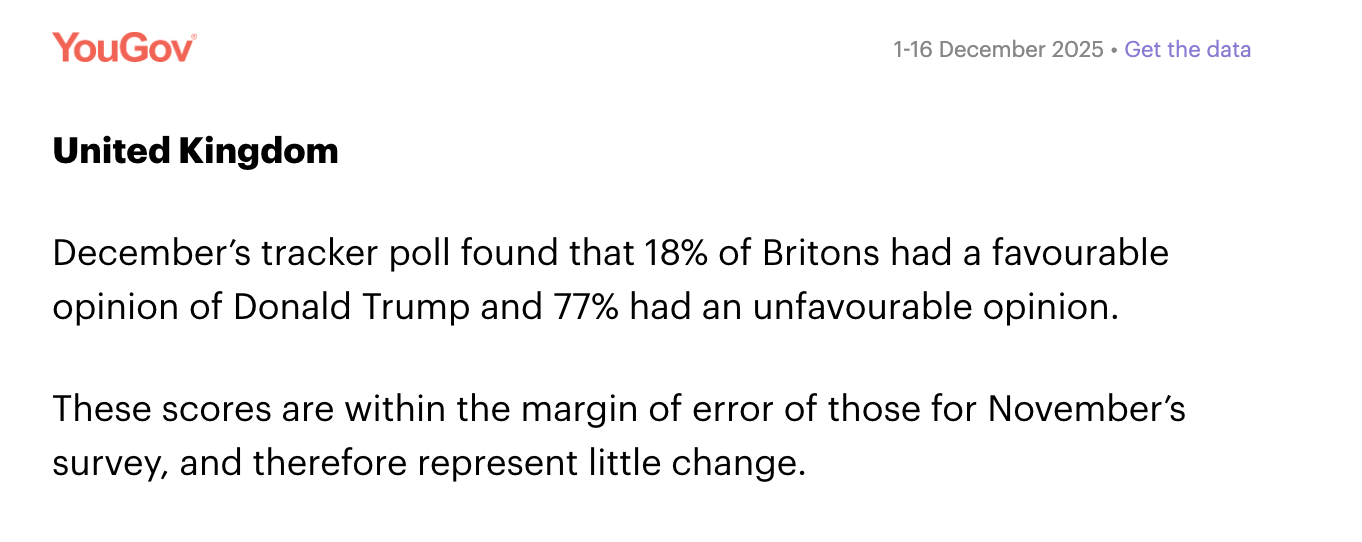Click the YouGov logo

click(122, 48)
